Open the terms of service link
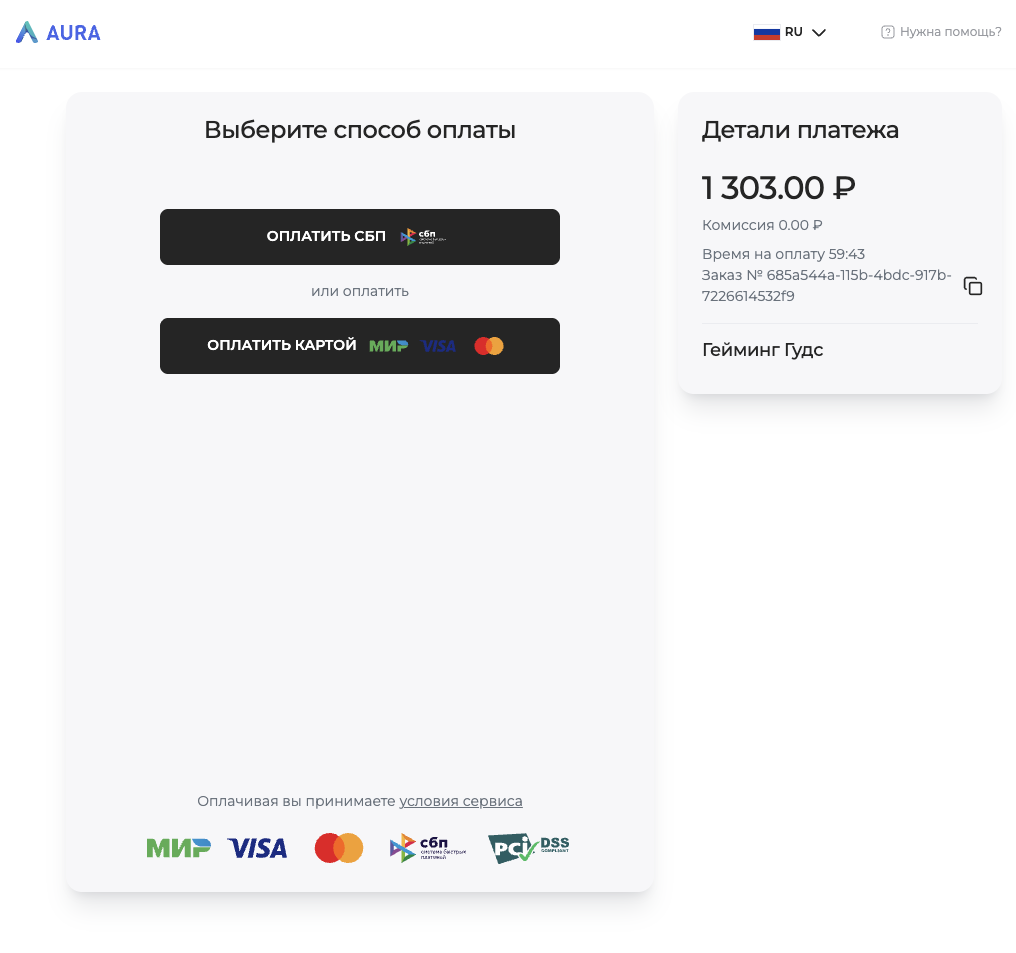Image resolution: width=1016 pixels, height=953 pixels. [x=461, y=801]
